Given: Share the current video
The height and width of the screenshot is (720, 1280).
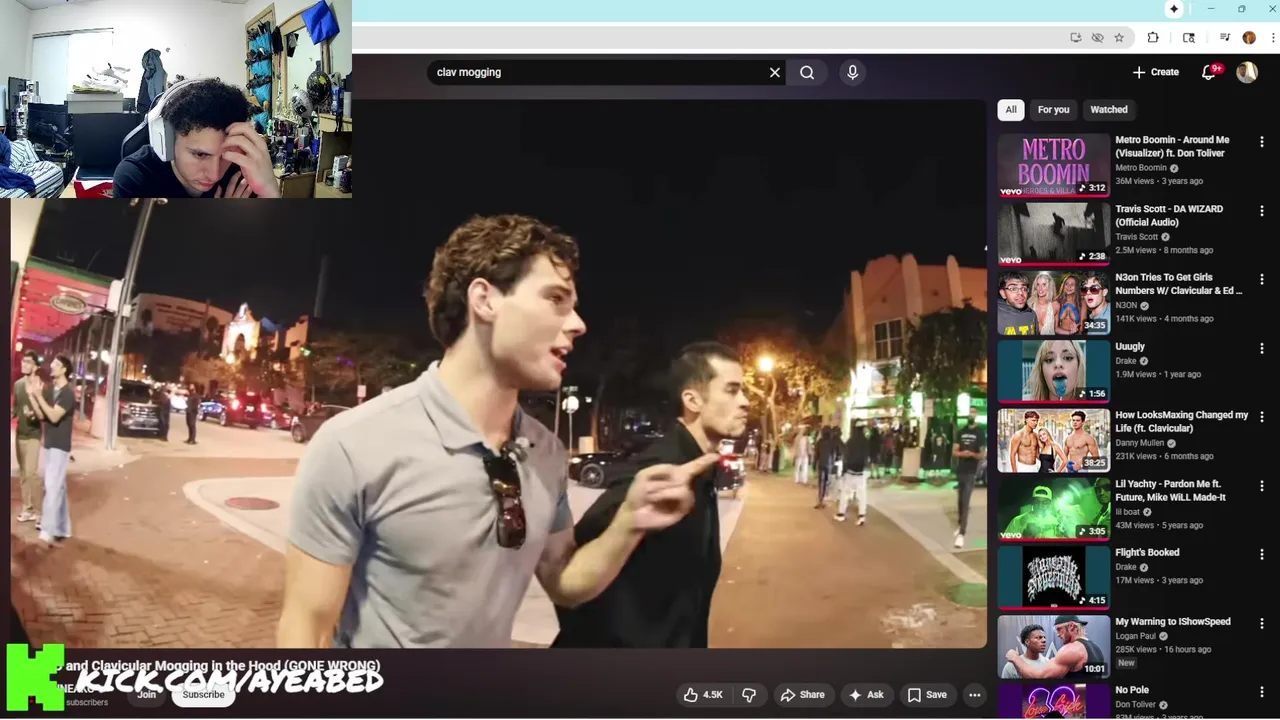Looking at the screenshot, I should tap(802, 695).
